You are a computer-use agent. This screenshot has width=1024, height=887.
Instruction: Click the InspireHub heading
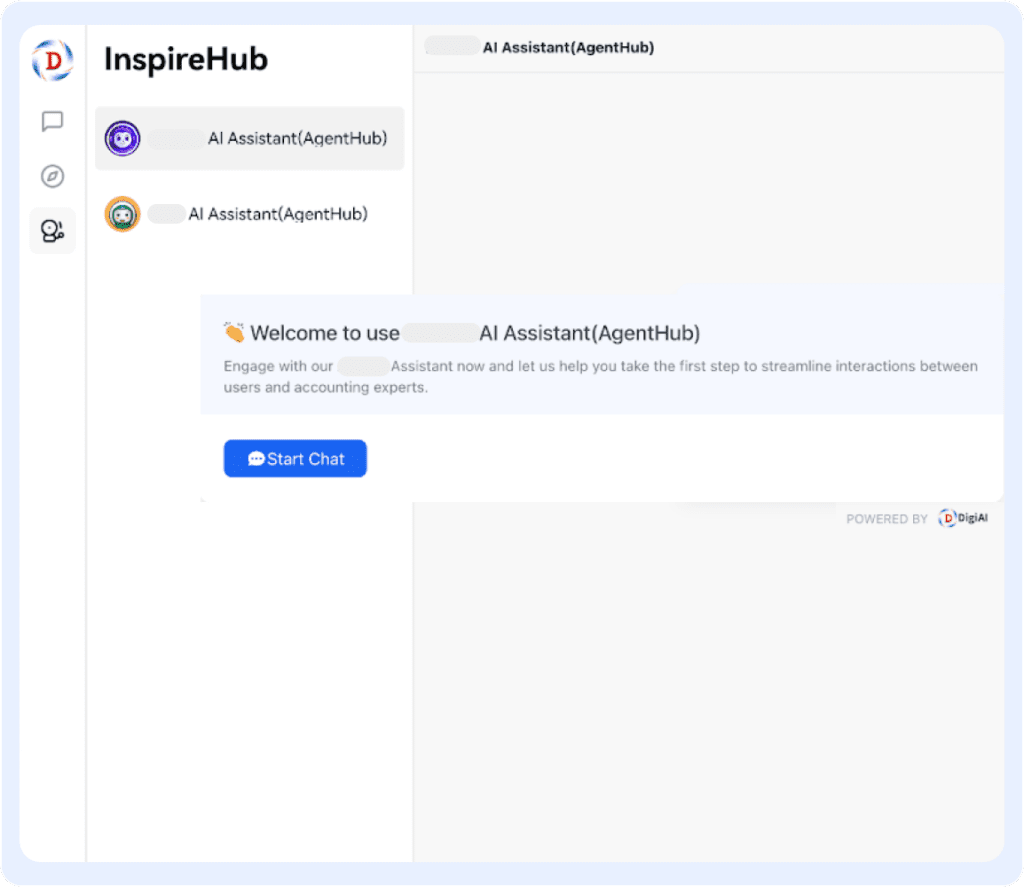tap(186, 59)
